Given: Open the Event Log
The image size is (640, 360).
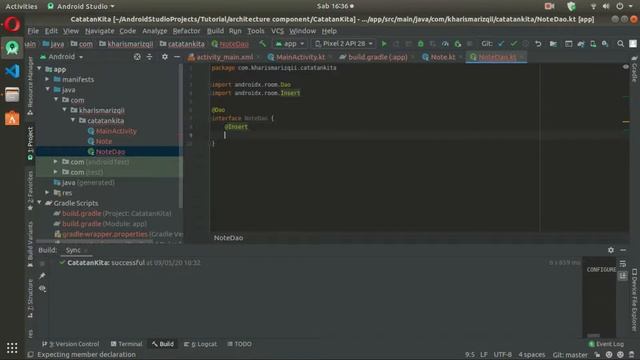Looking at the screenshot, I should (x=606, y=344).
